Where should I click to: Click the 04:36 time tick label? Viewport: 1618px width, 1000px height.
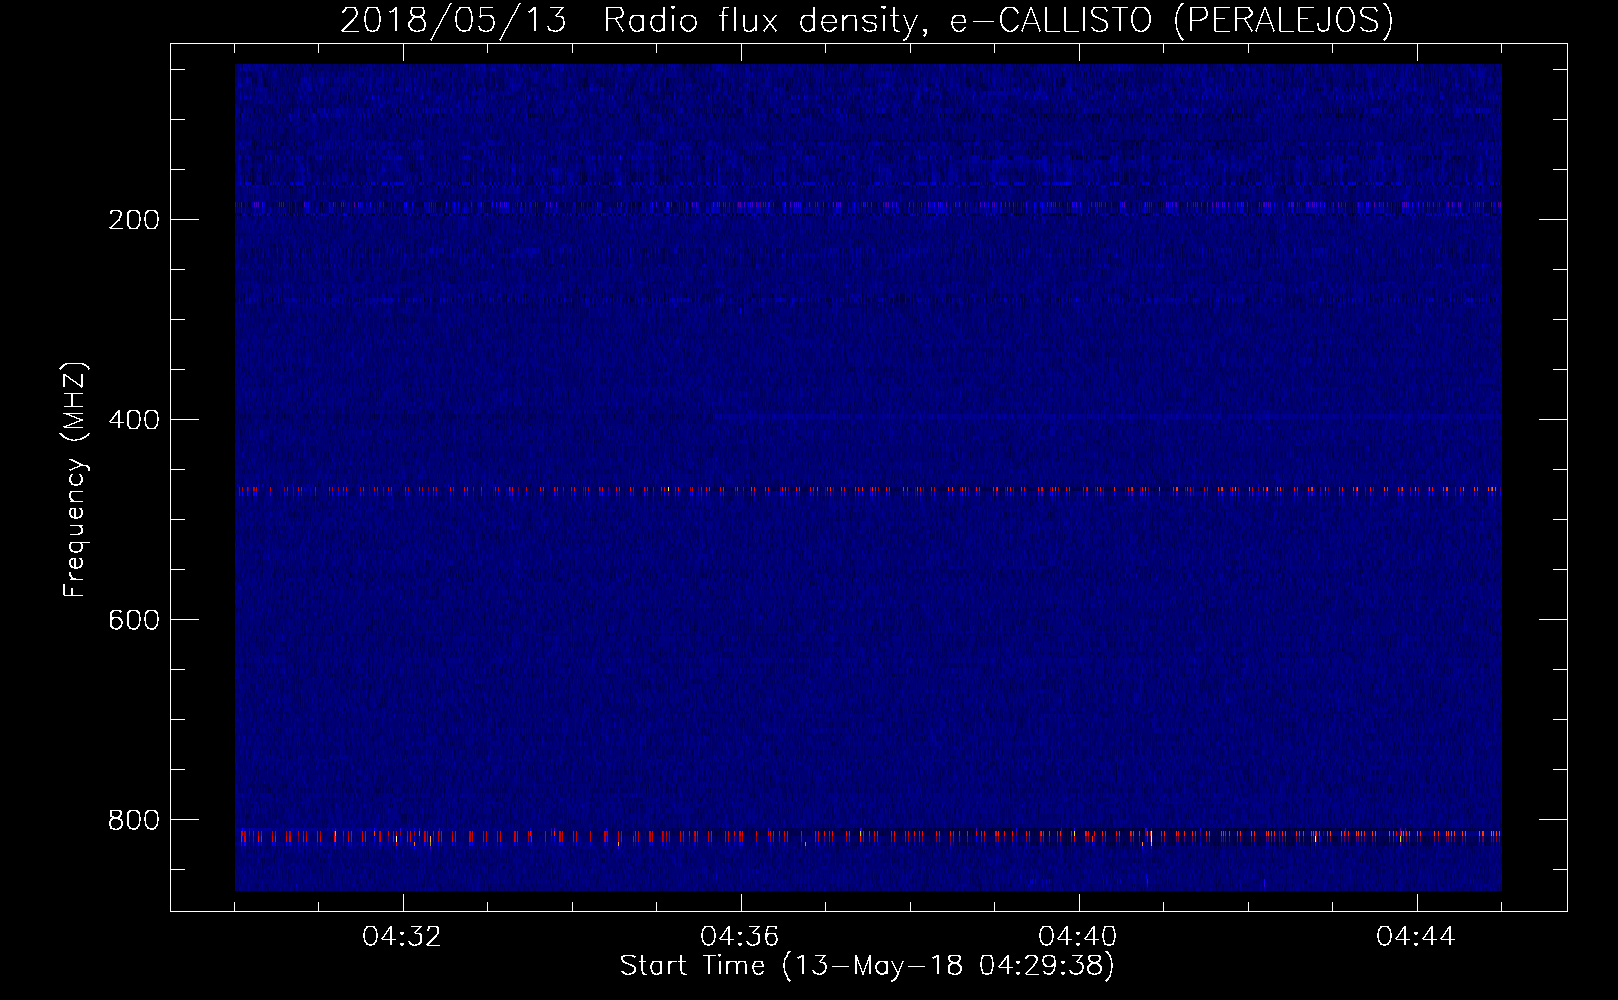(740, 937)
